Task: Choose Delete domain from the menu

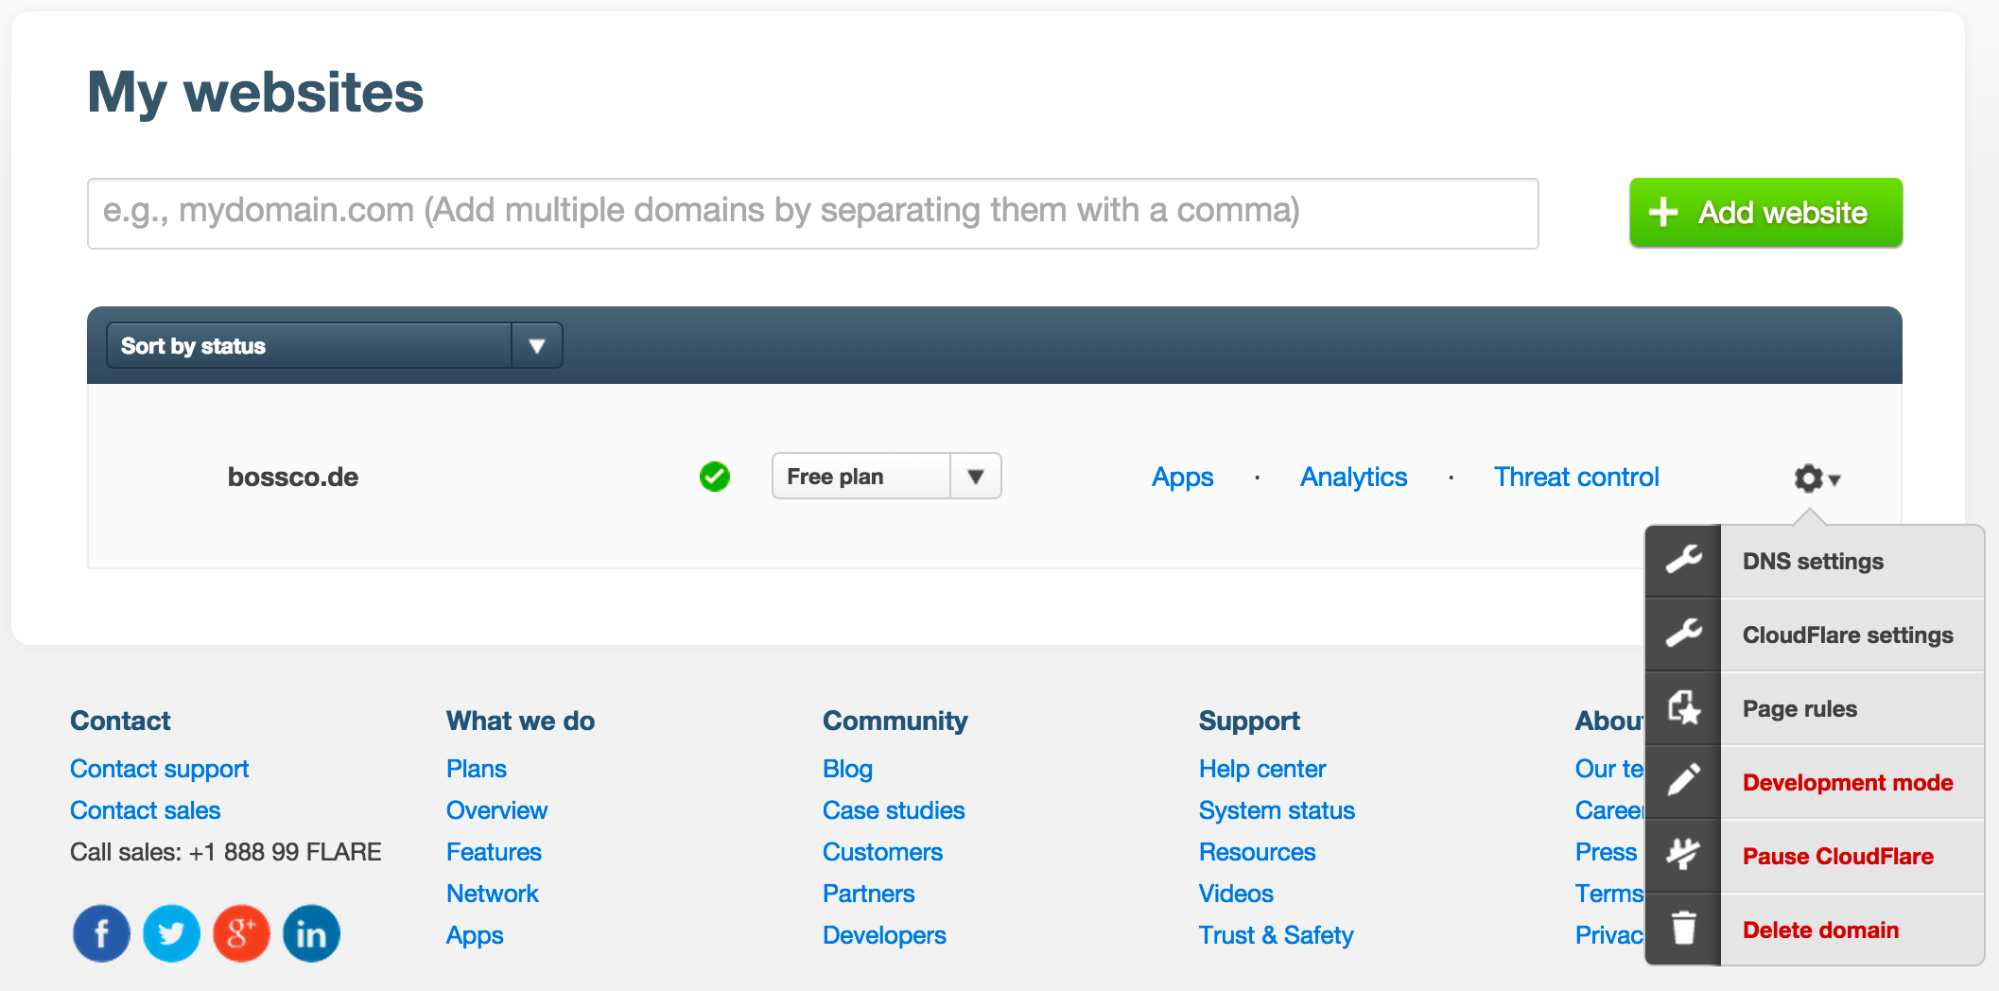Action: click(1820, 929)
